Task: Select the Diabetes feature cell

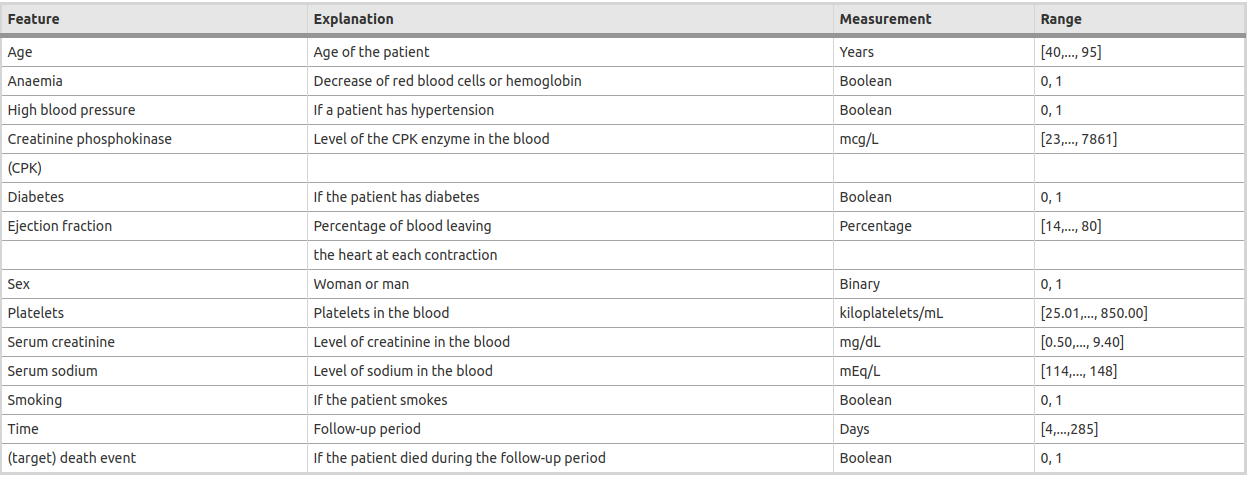Action: [x=35, y=197]
